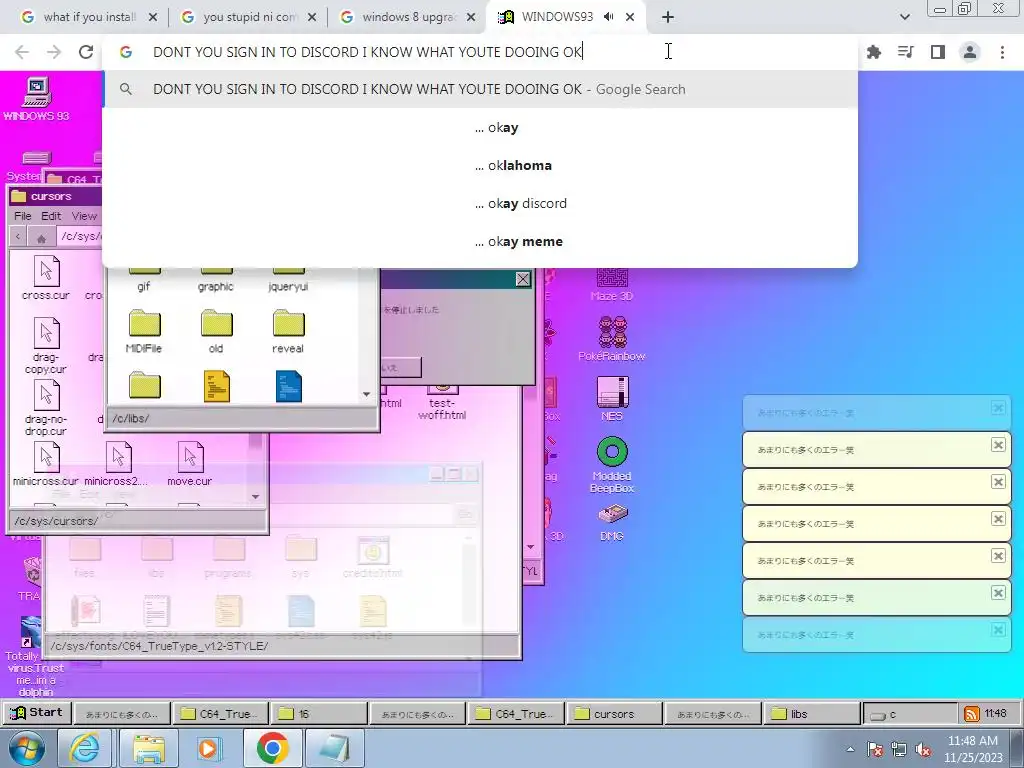Click the RSS icon in Windows93 tray
Image resolution: width=1024 pixels, height=768 pixels.
tap(972, 714)
